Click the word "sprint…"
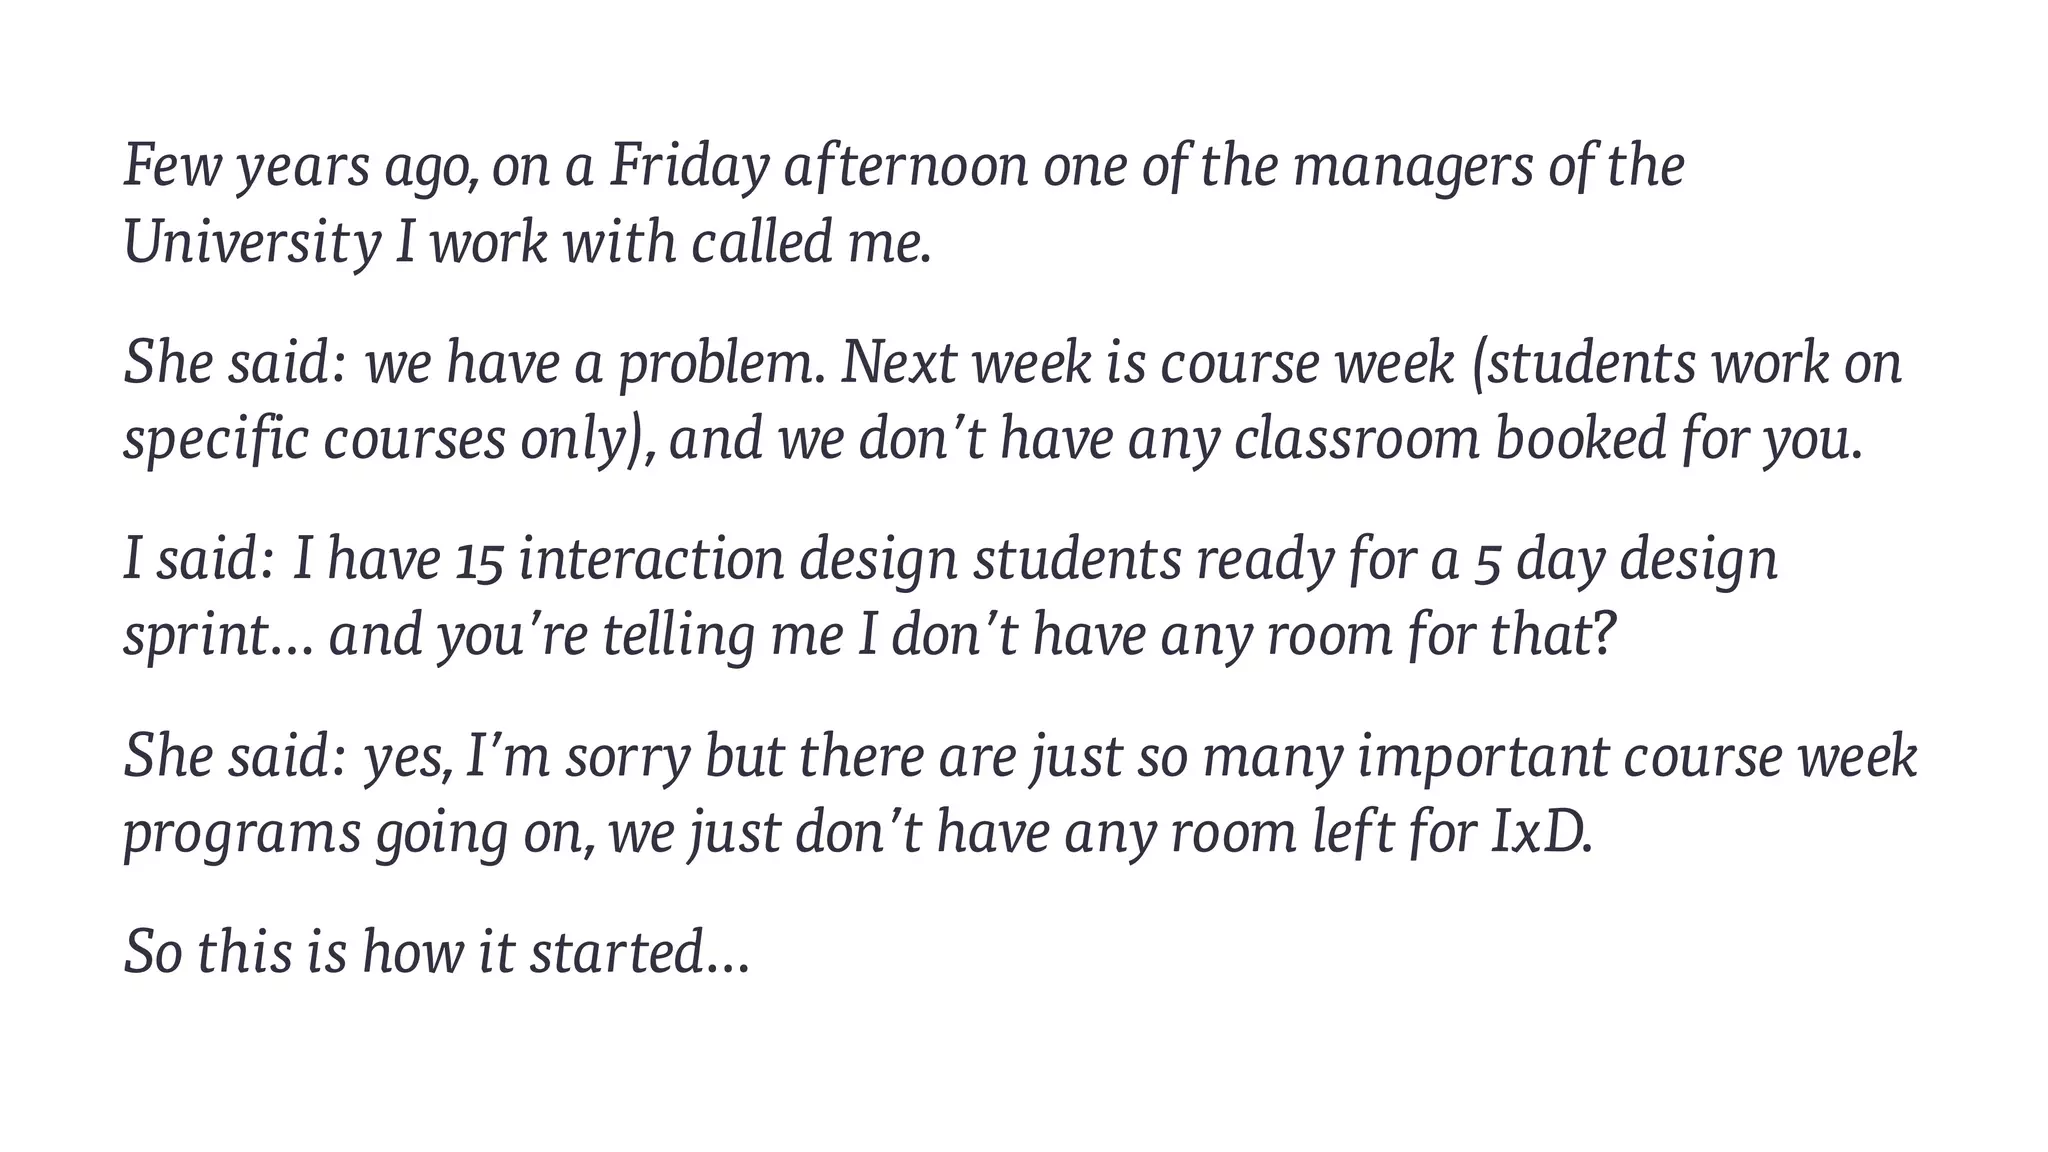The height and width of the screenshot is (1152, 2048). [x=217, y=637]
